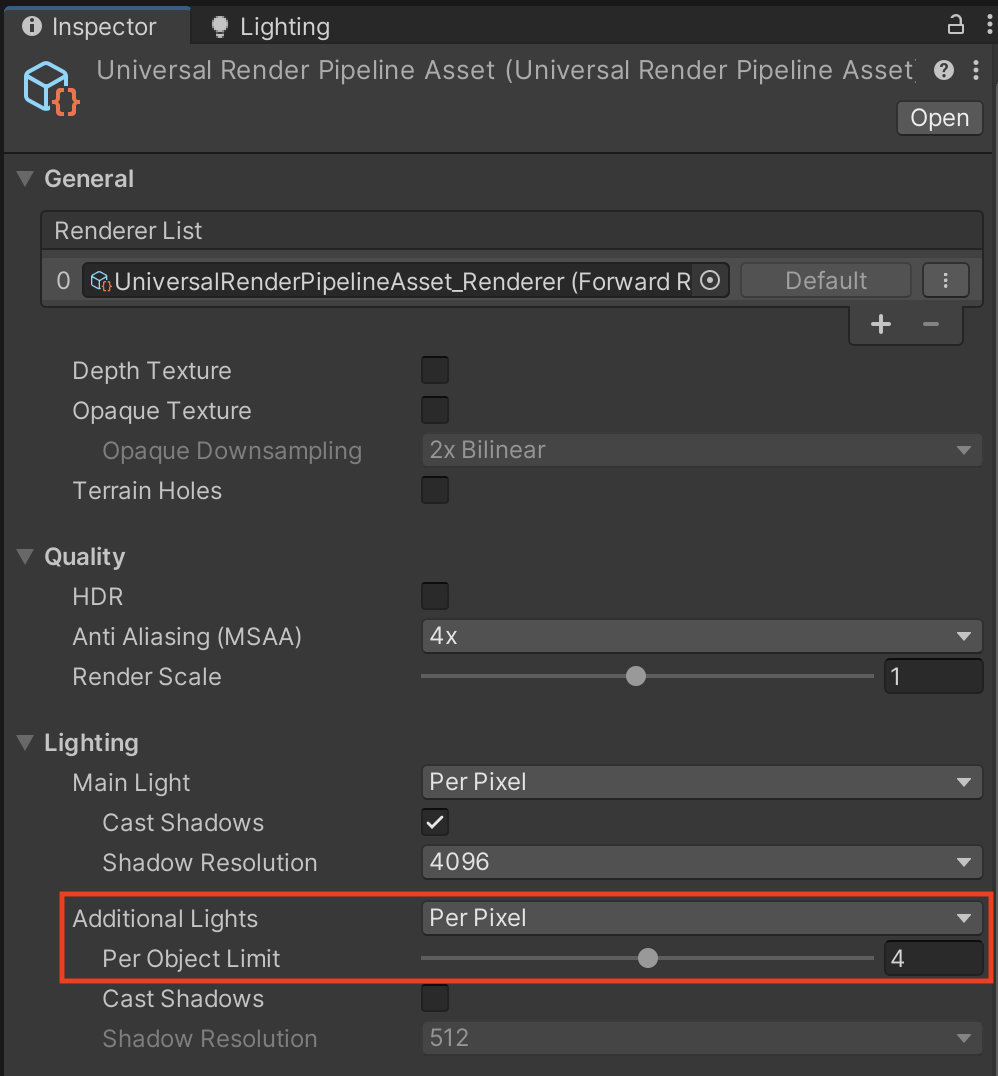Uncheck Main Light Cast Shadows
The width and height of the screenshot is (998, 1076).
[435, 822]
